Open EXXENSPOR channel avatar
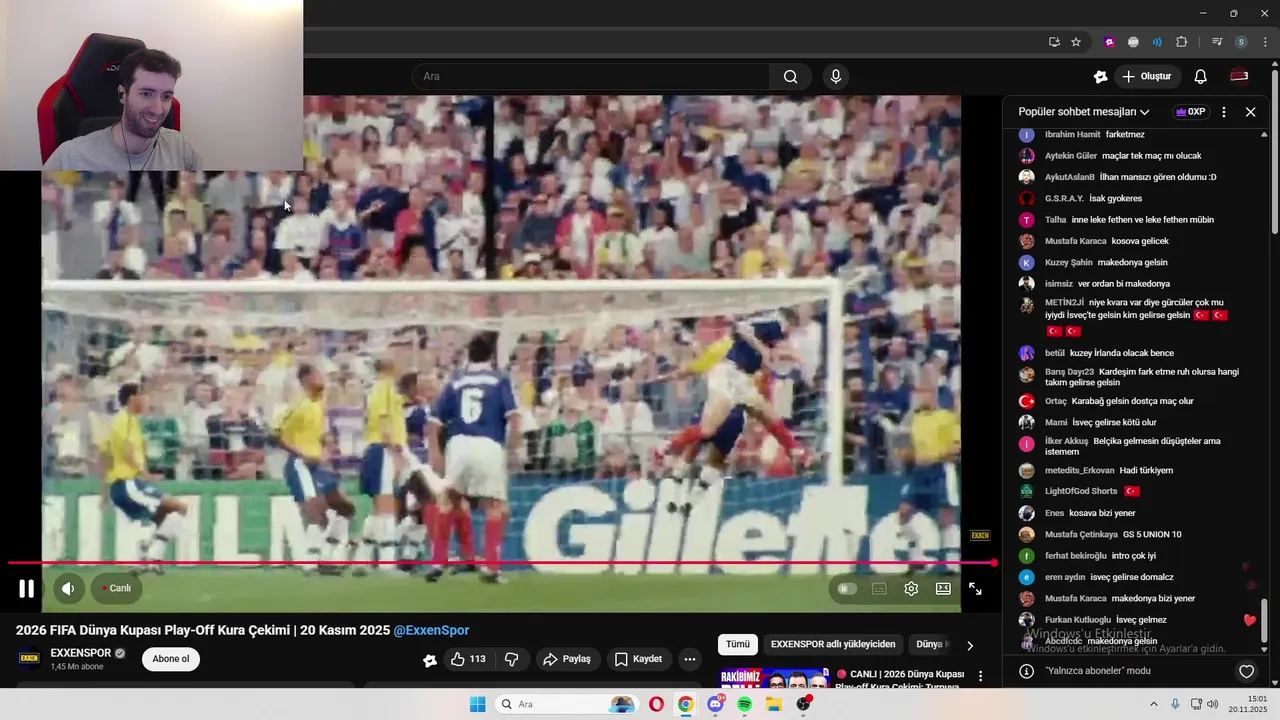This screenshot has width=1280, height=720. (x=30, y=658)
